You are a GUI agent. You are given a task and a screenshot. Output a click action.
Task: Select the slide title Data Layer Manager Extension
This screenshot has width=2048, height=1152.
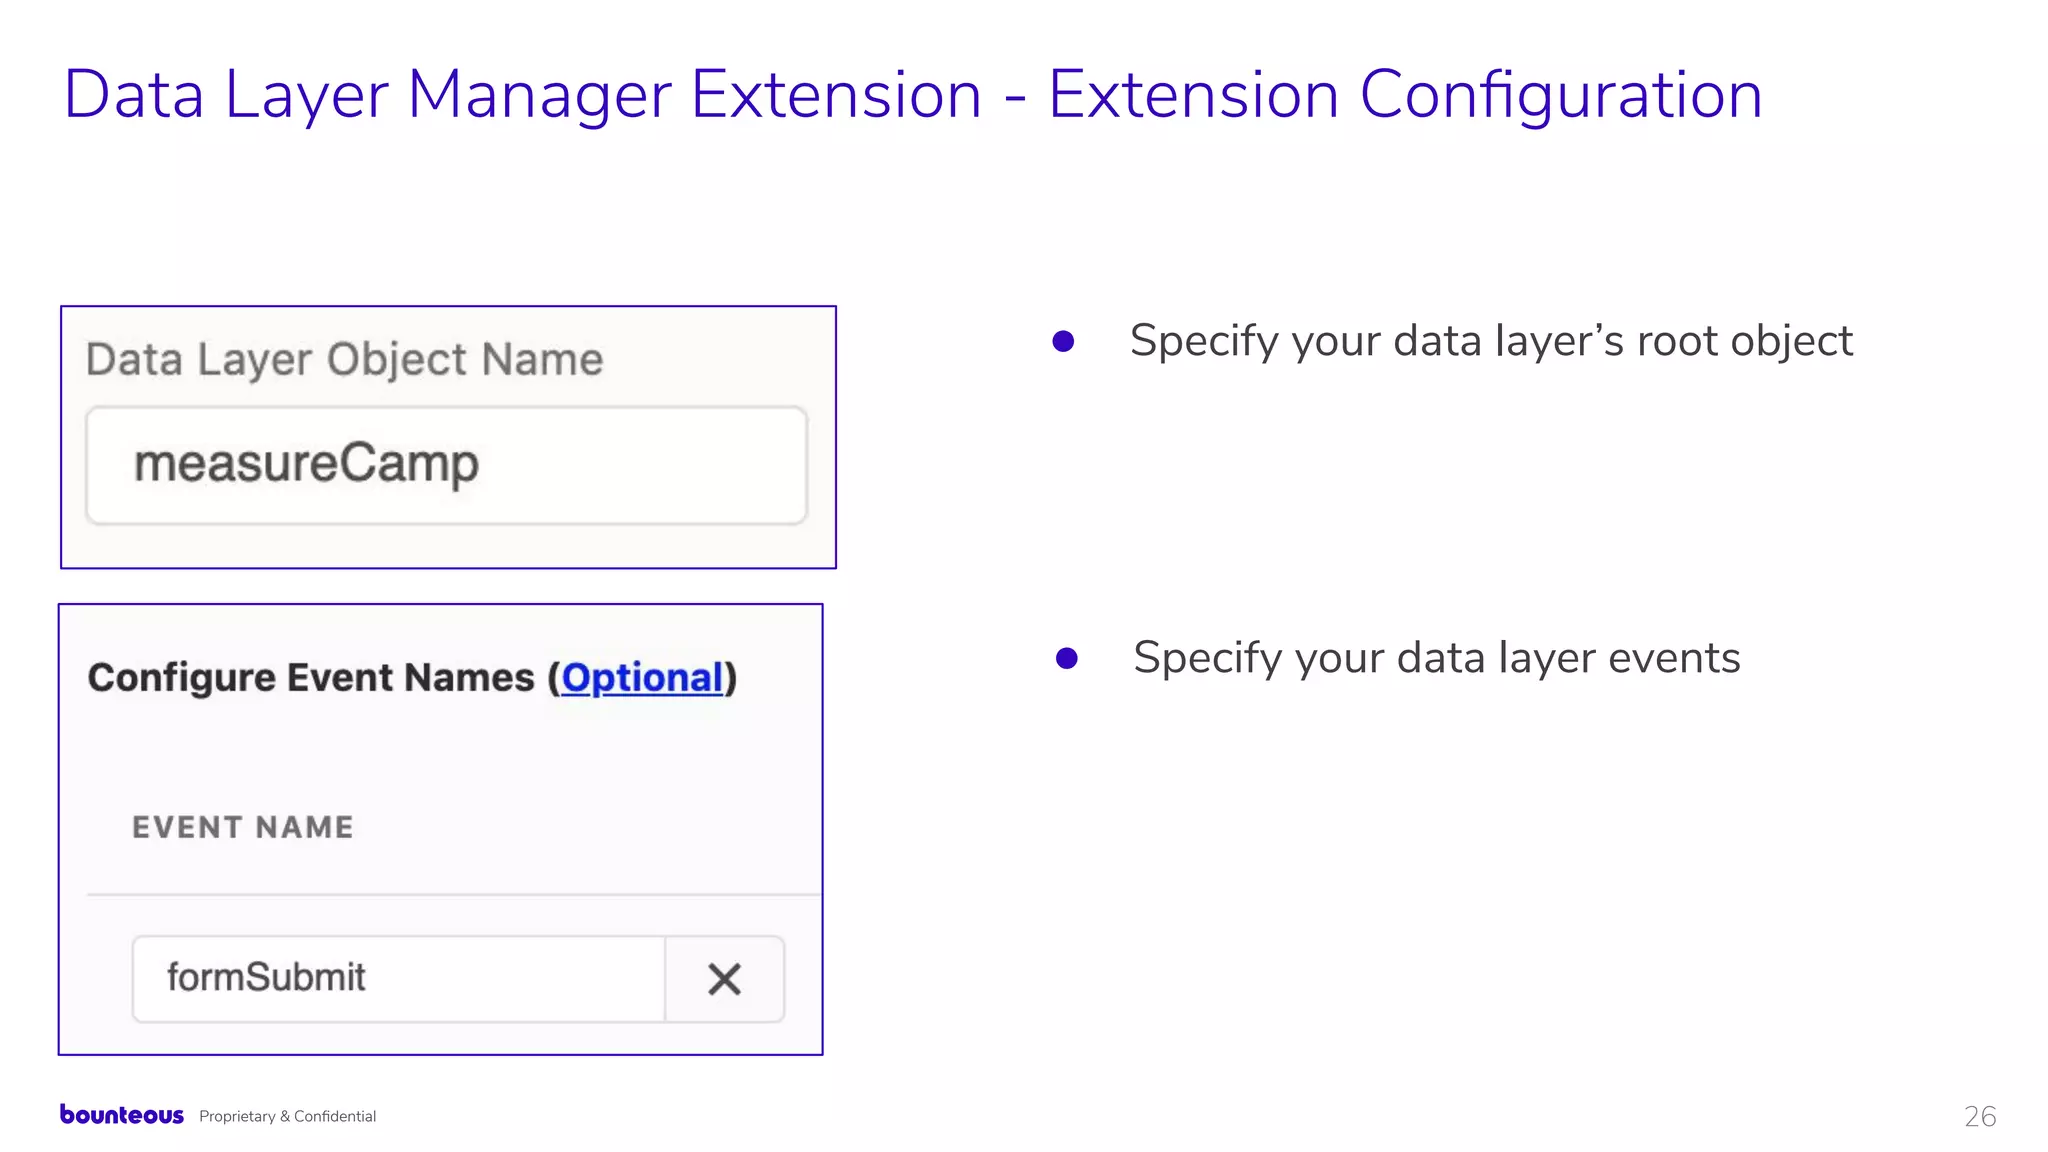coord(912,95)
